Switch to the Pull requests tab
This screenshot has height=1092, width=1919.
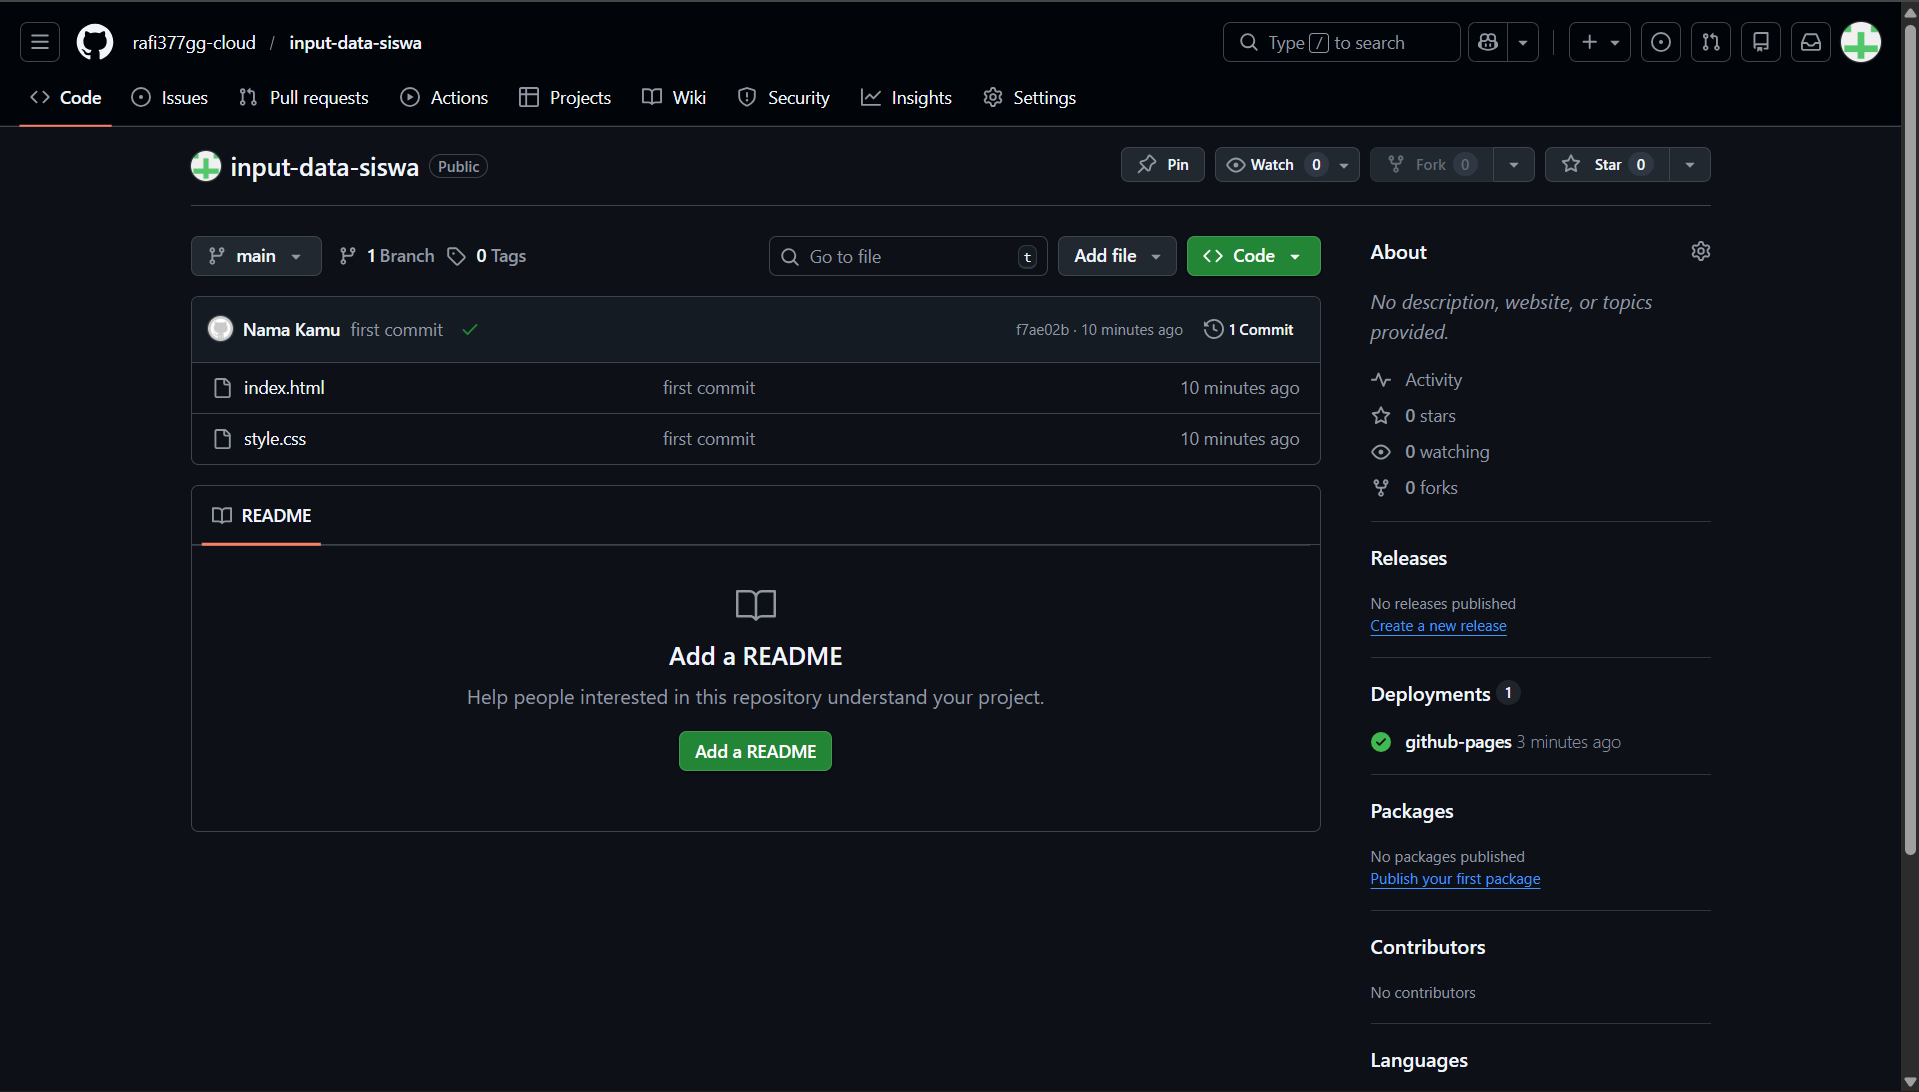pyautogui.click(x=303, y=97)
